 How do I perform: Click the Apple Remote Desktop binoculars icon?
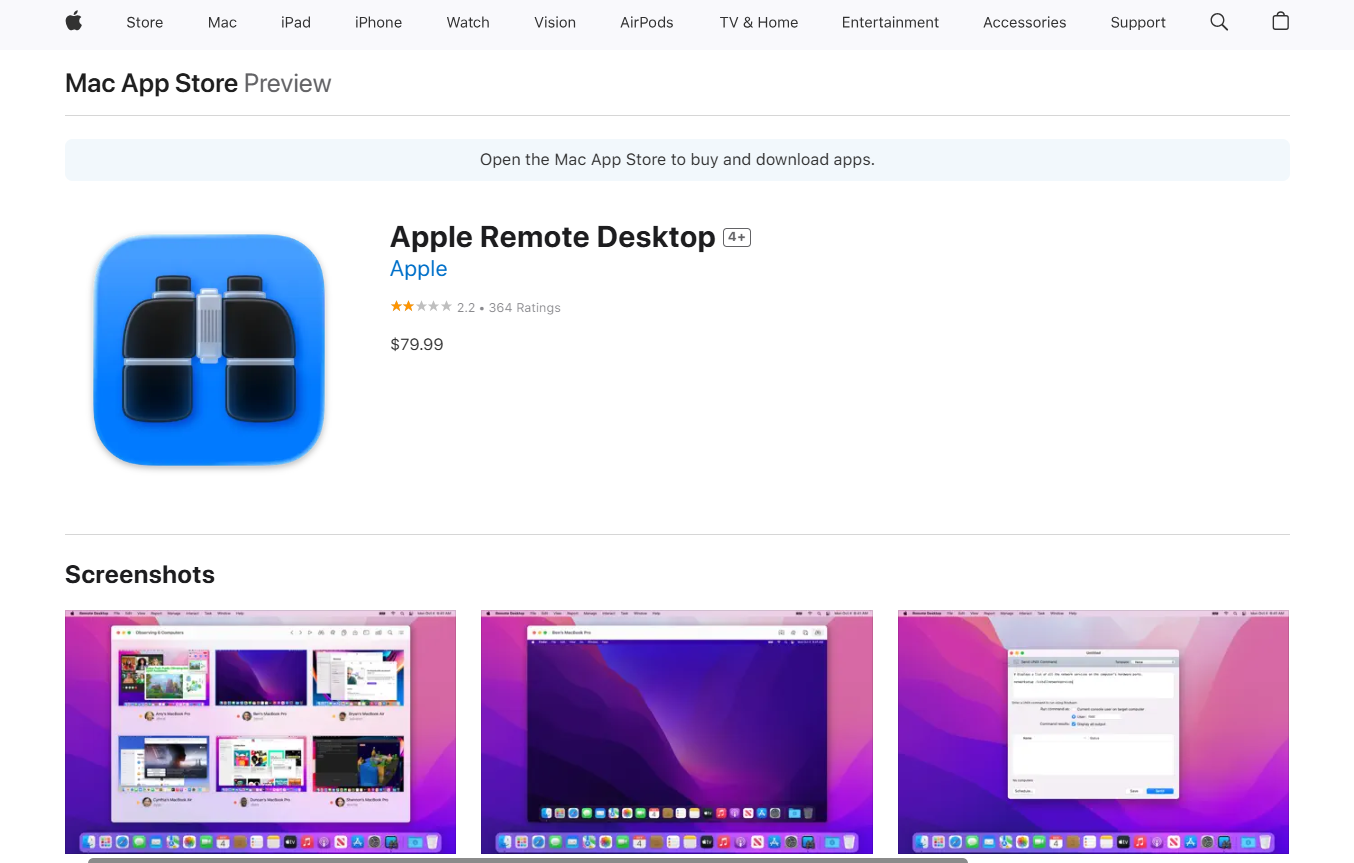coord(209,350)
